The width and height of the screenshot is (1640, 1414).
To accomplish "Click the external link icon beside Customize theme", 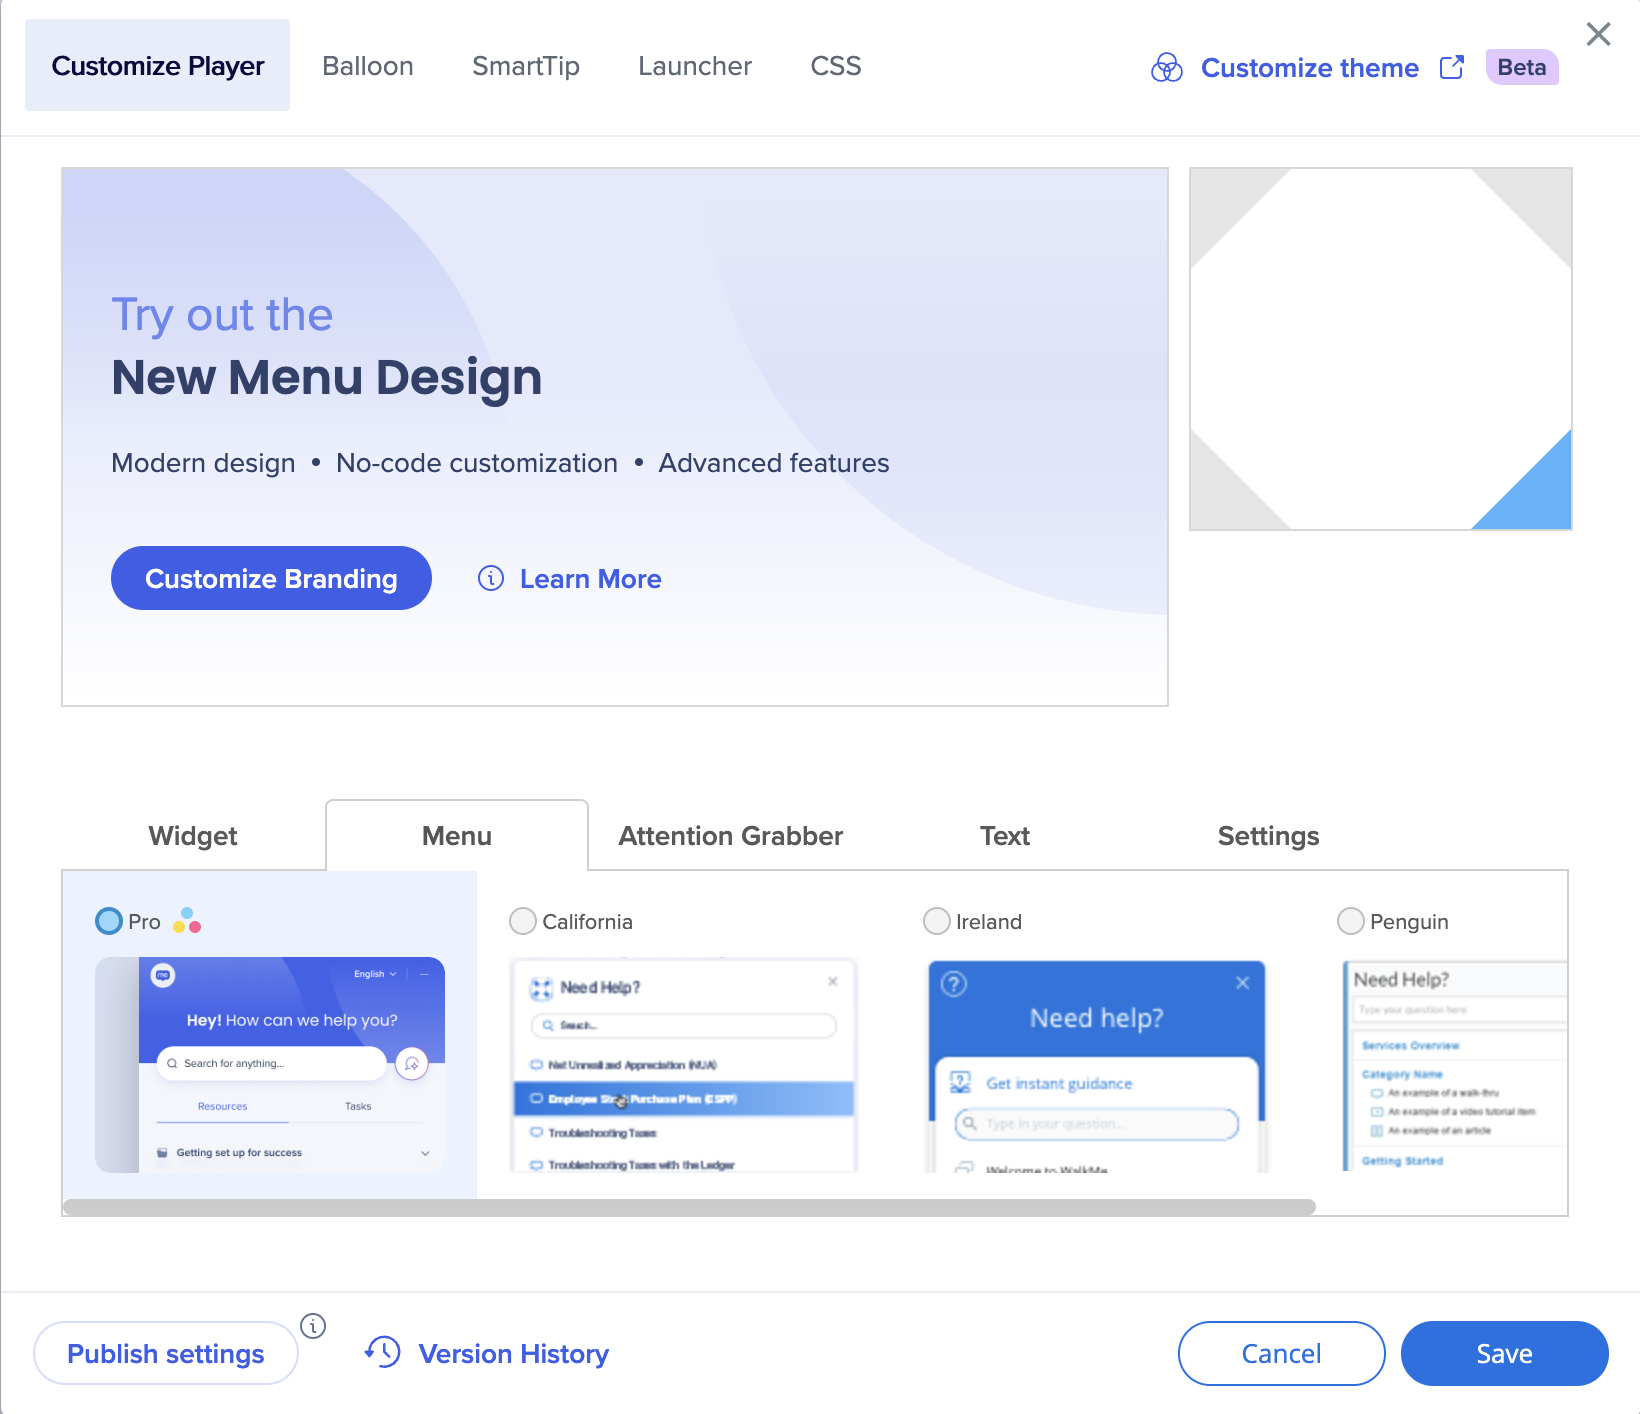I will tap(1451, 68).
